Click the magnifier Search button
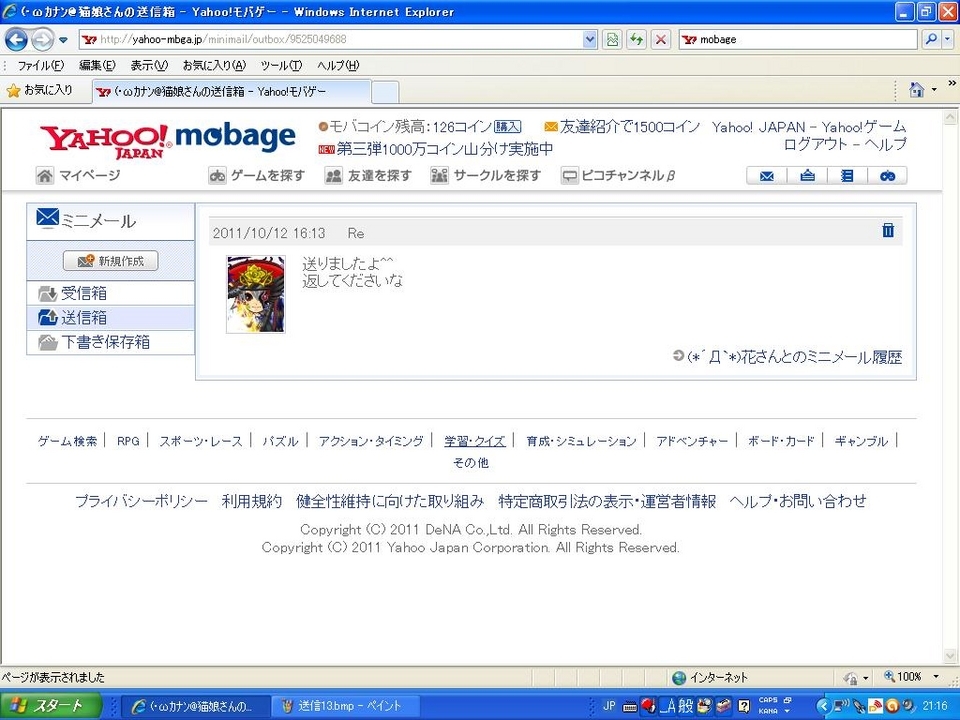 tap(931, 39)
